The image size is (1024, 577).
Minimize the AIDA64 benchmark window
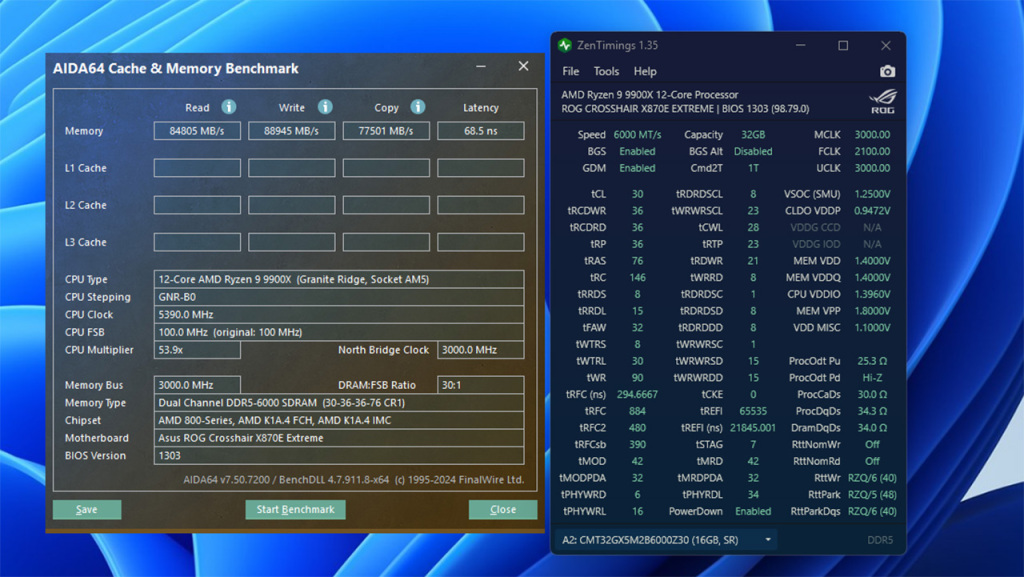pyautogui.click(x=481, y=67)
